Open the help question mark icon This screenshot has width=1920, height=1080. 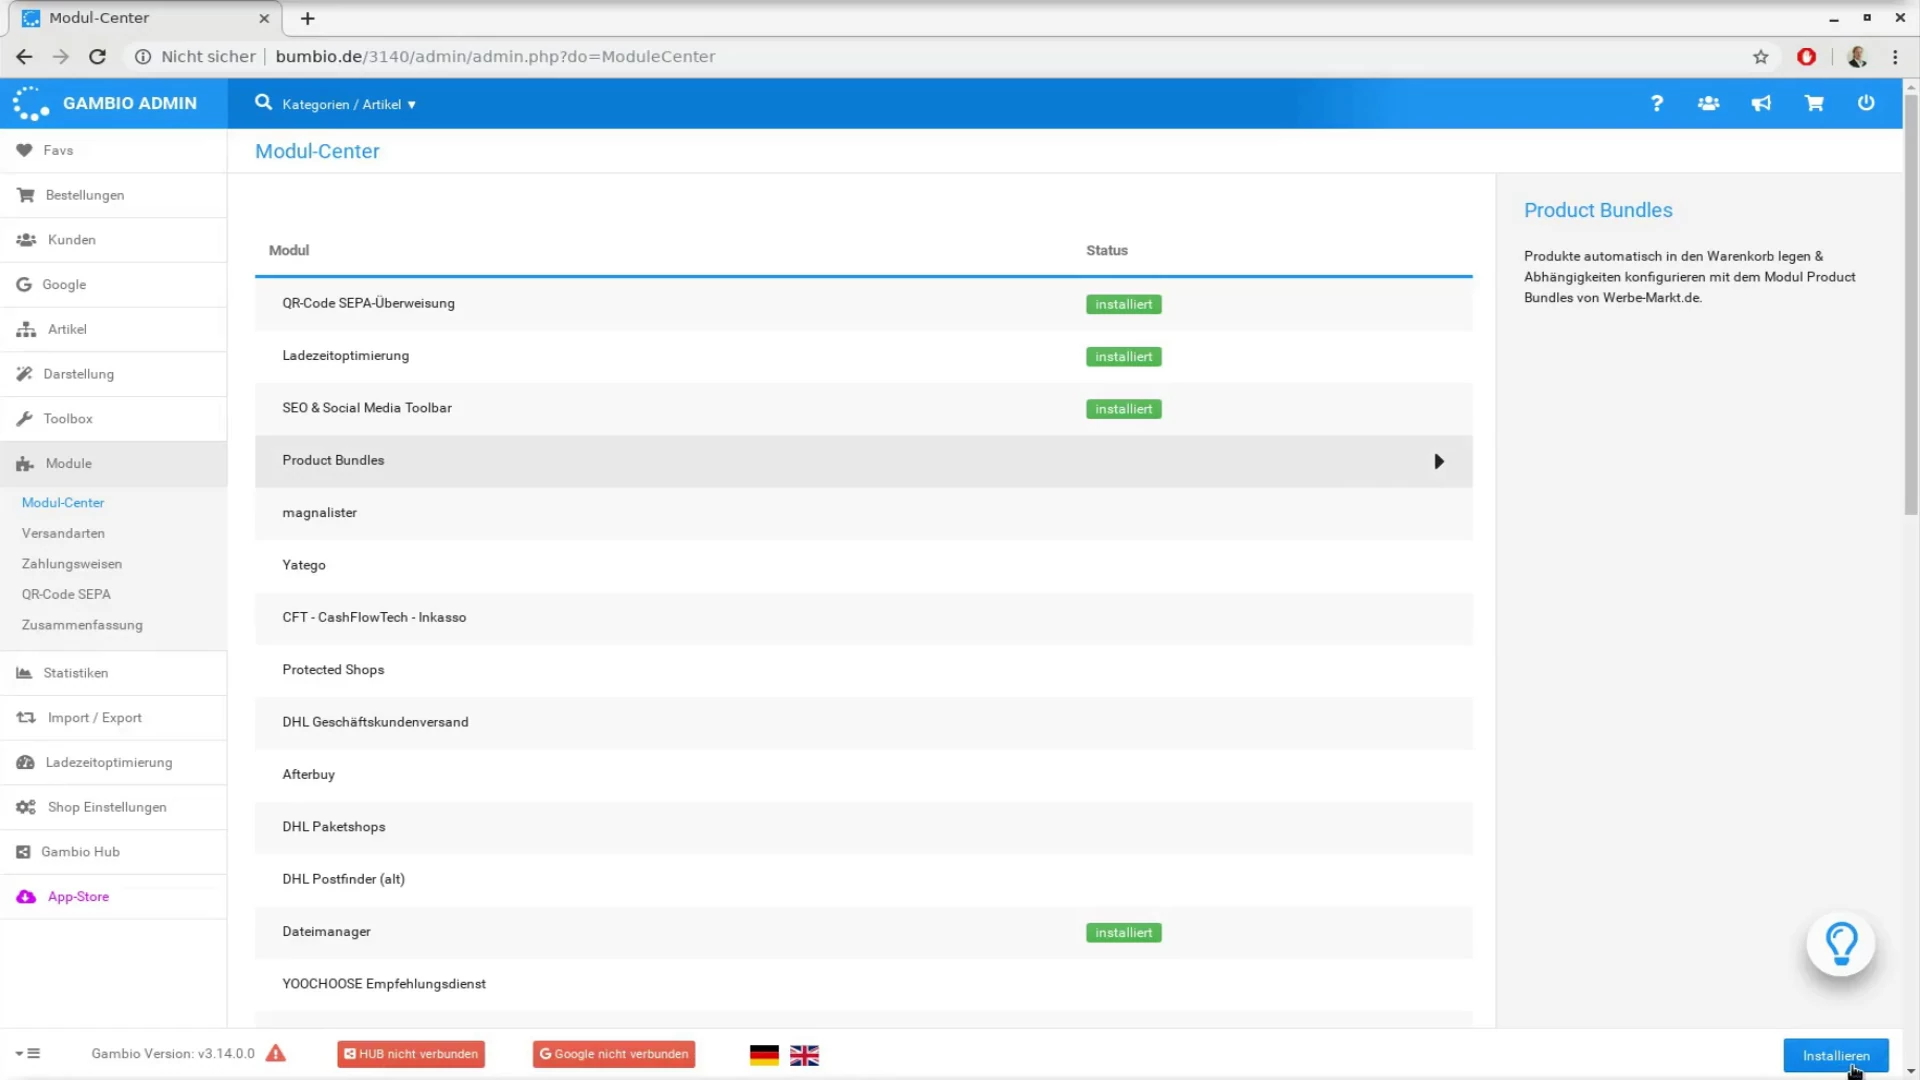point(1657,103)
